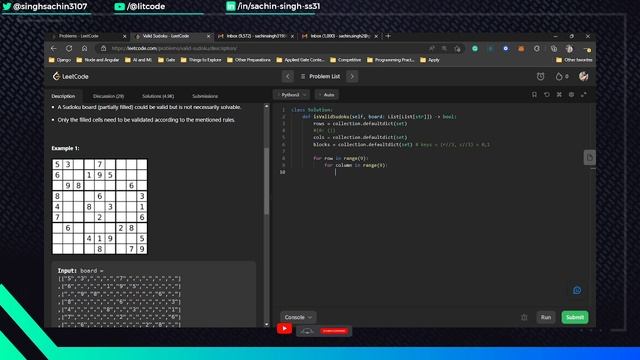Open the AI and ML bookmarks folder
Viewport: 640px width, 360px height.
138,60
